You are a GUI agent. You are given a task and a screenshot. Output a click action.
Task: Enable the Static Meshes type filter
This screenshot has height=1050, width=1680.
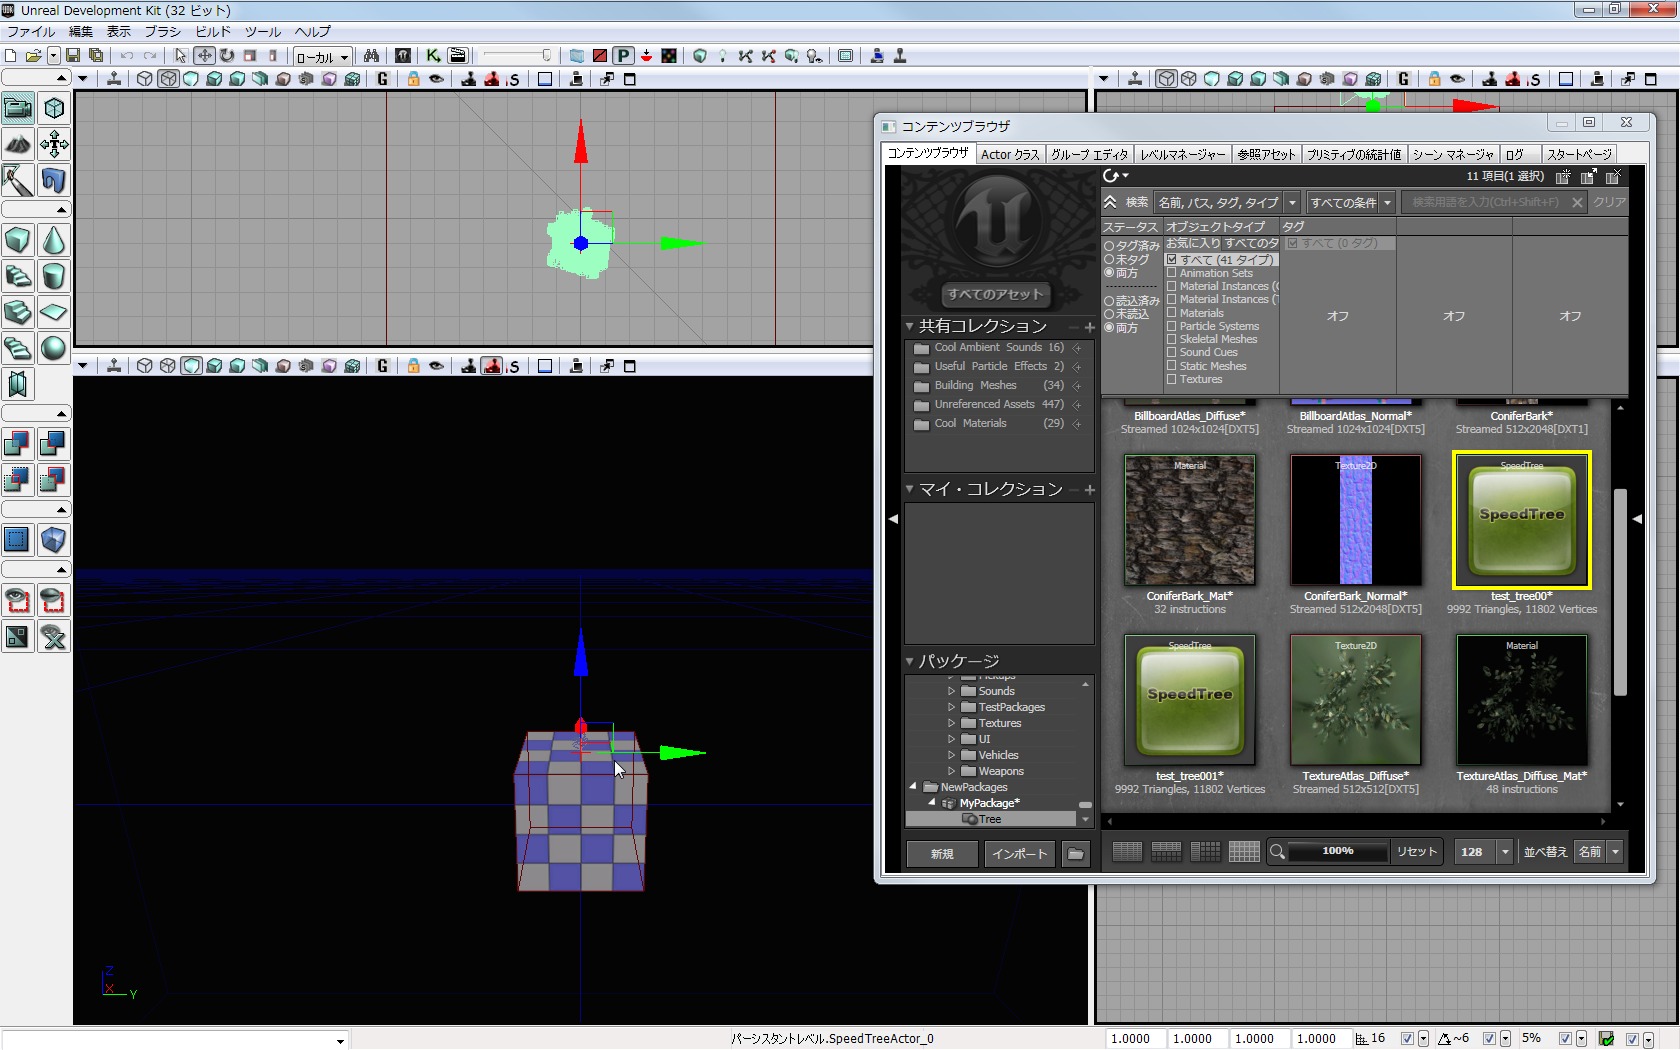1172,366
